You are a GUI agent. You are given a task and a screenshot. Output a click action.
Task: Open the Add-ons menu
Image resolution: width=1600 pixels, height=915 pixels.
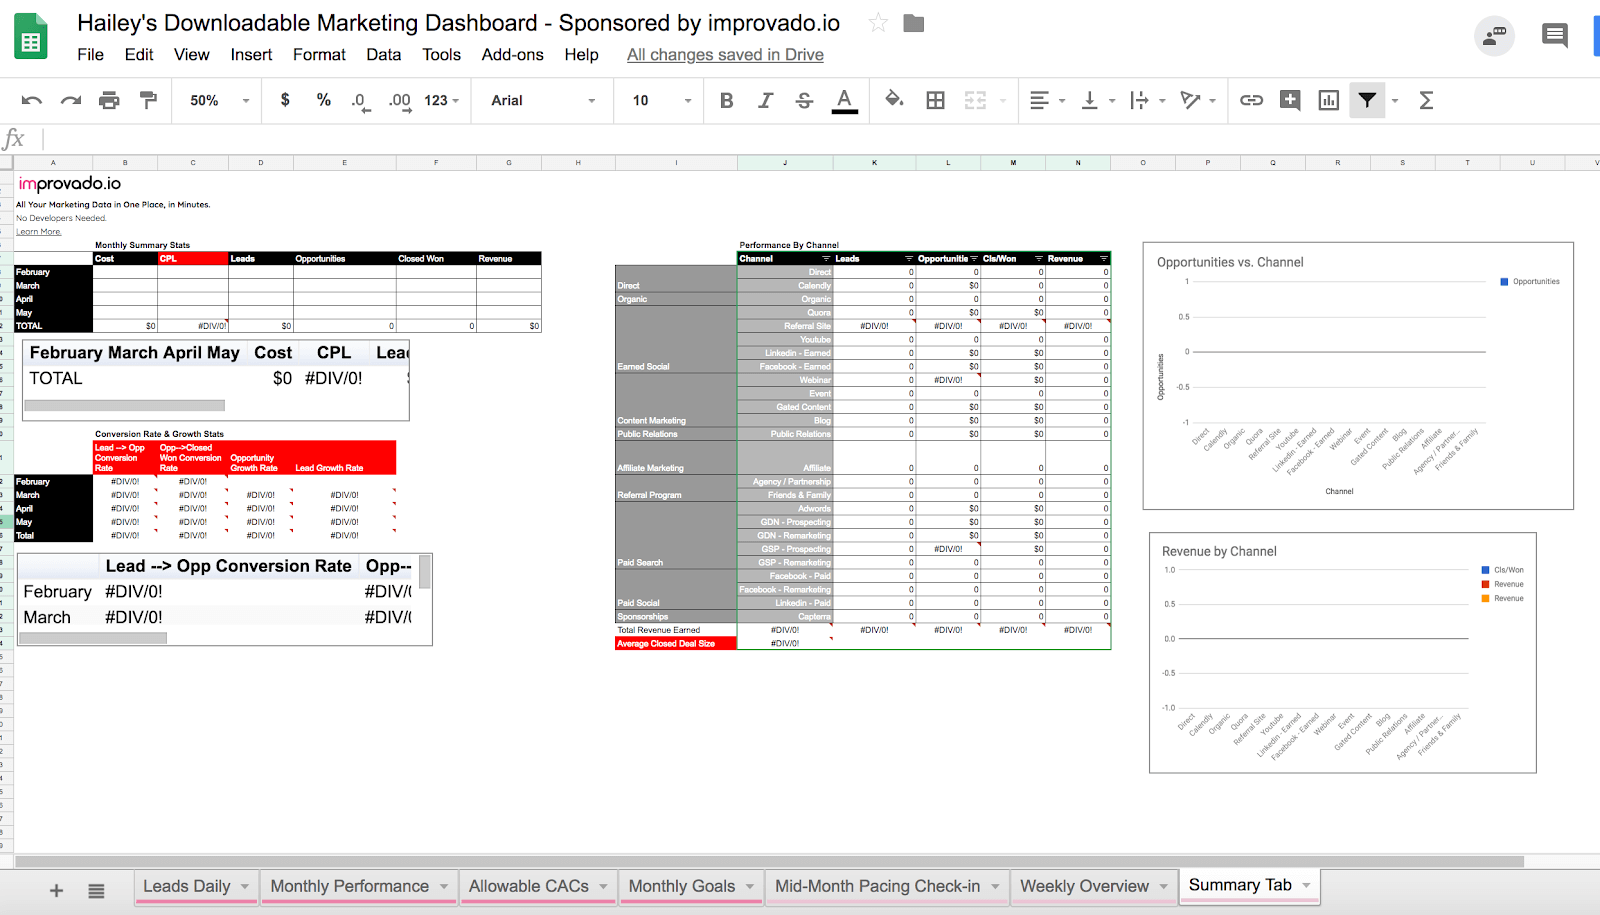(512, 55)
